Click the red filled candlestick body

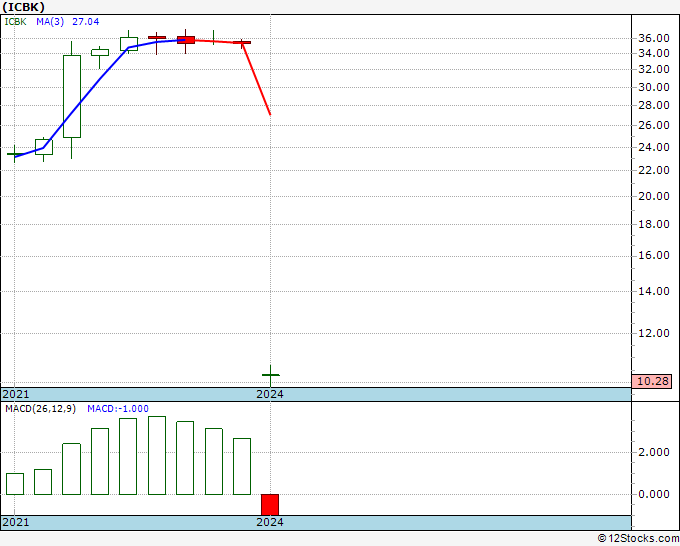[x=185, y=40]
